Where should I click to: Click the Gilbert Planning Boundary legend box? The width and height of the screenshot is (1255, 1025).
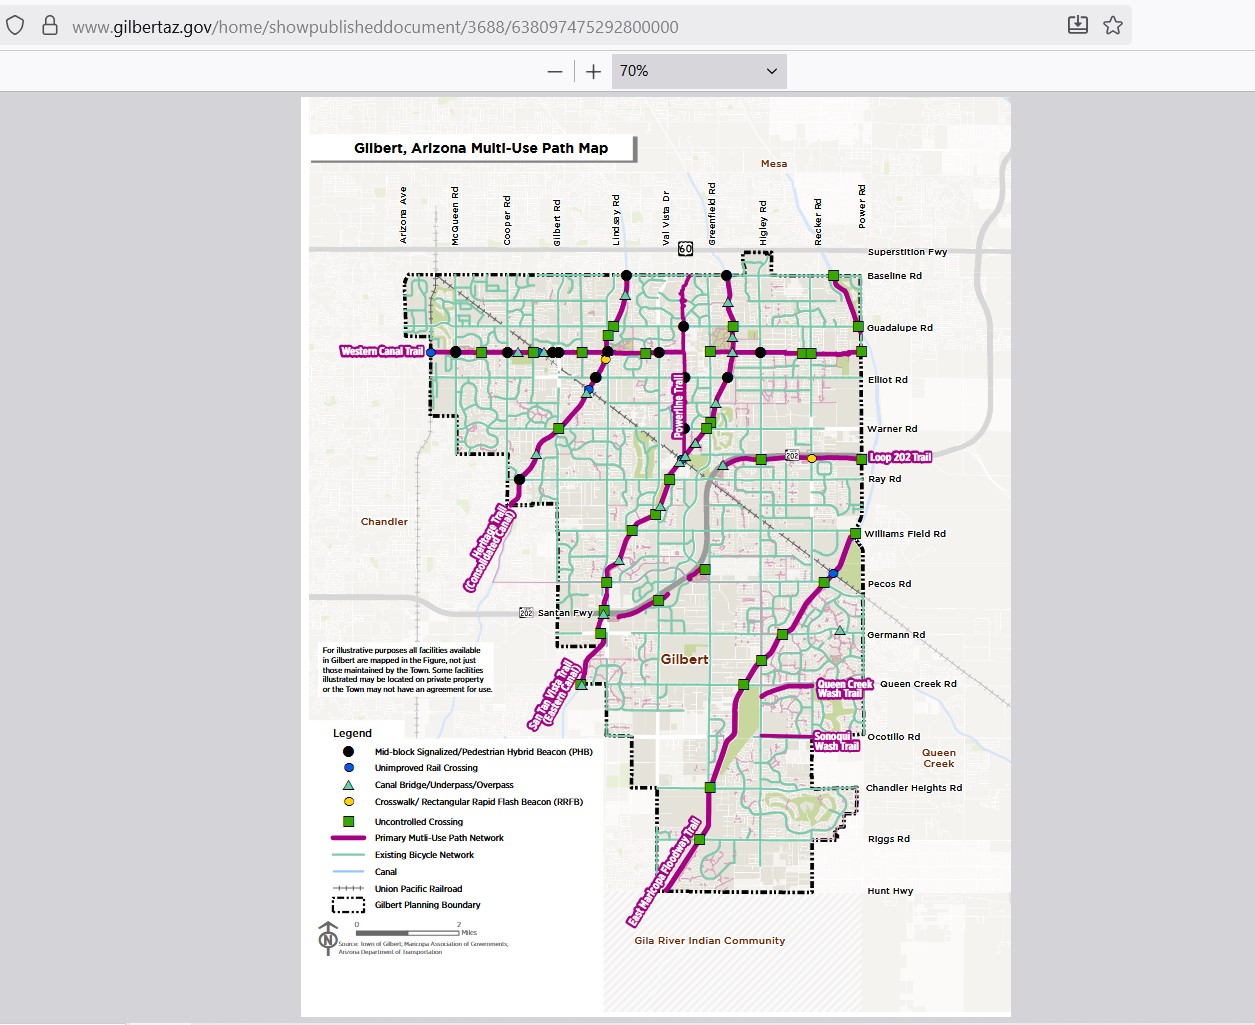click(x=348, y=905)
